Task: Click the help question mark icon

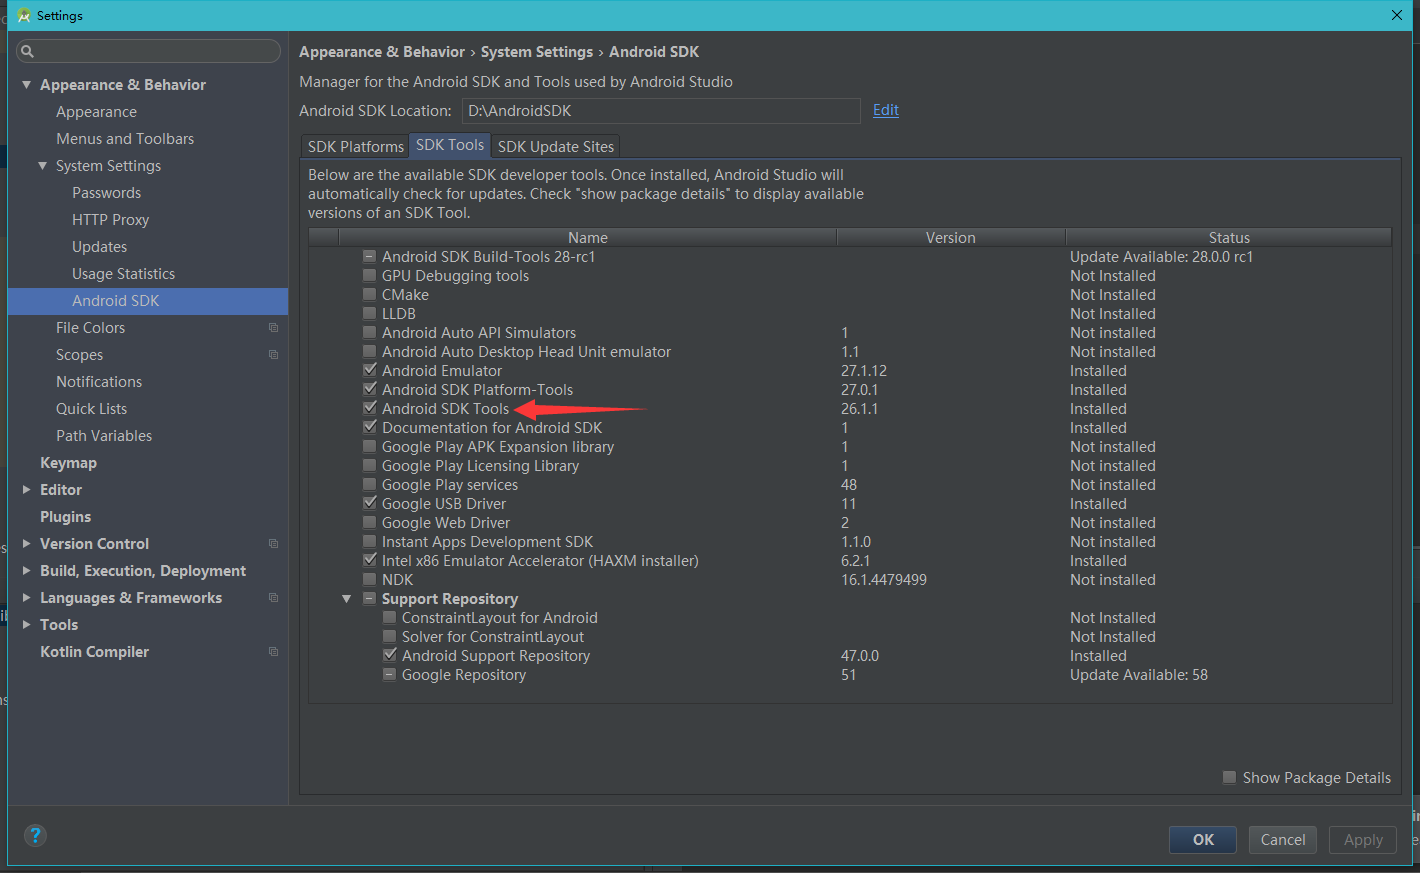Action: pos(35,835)
